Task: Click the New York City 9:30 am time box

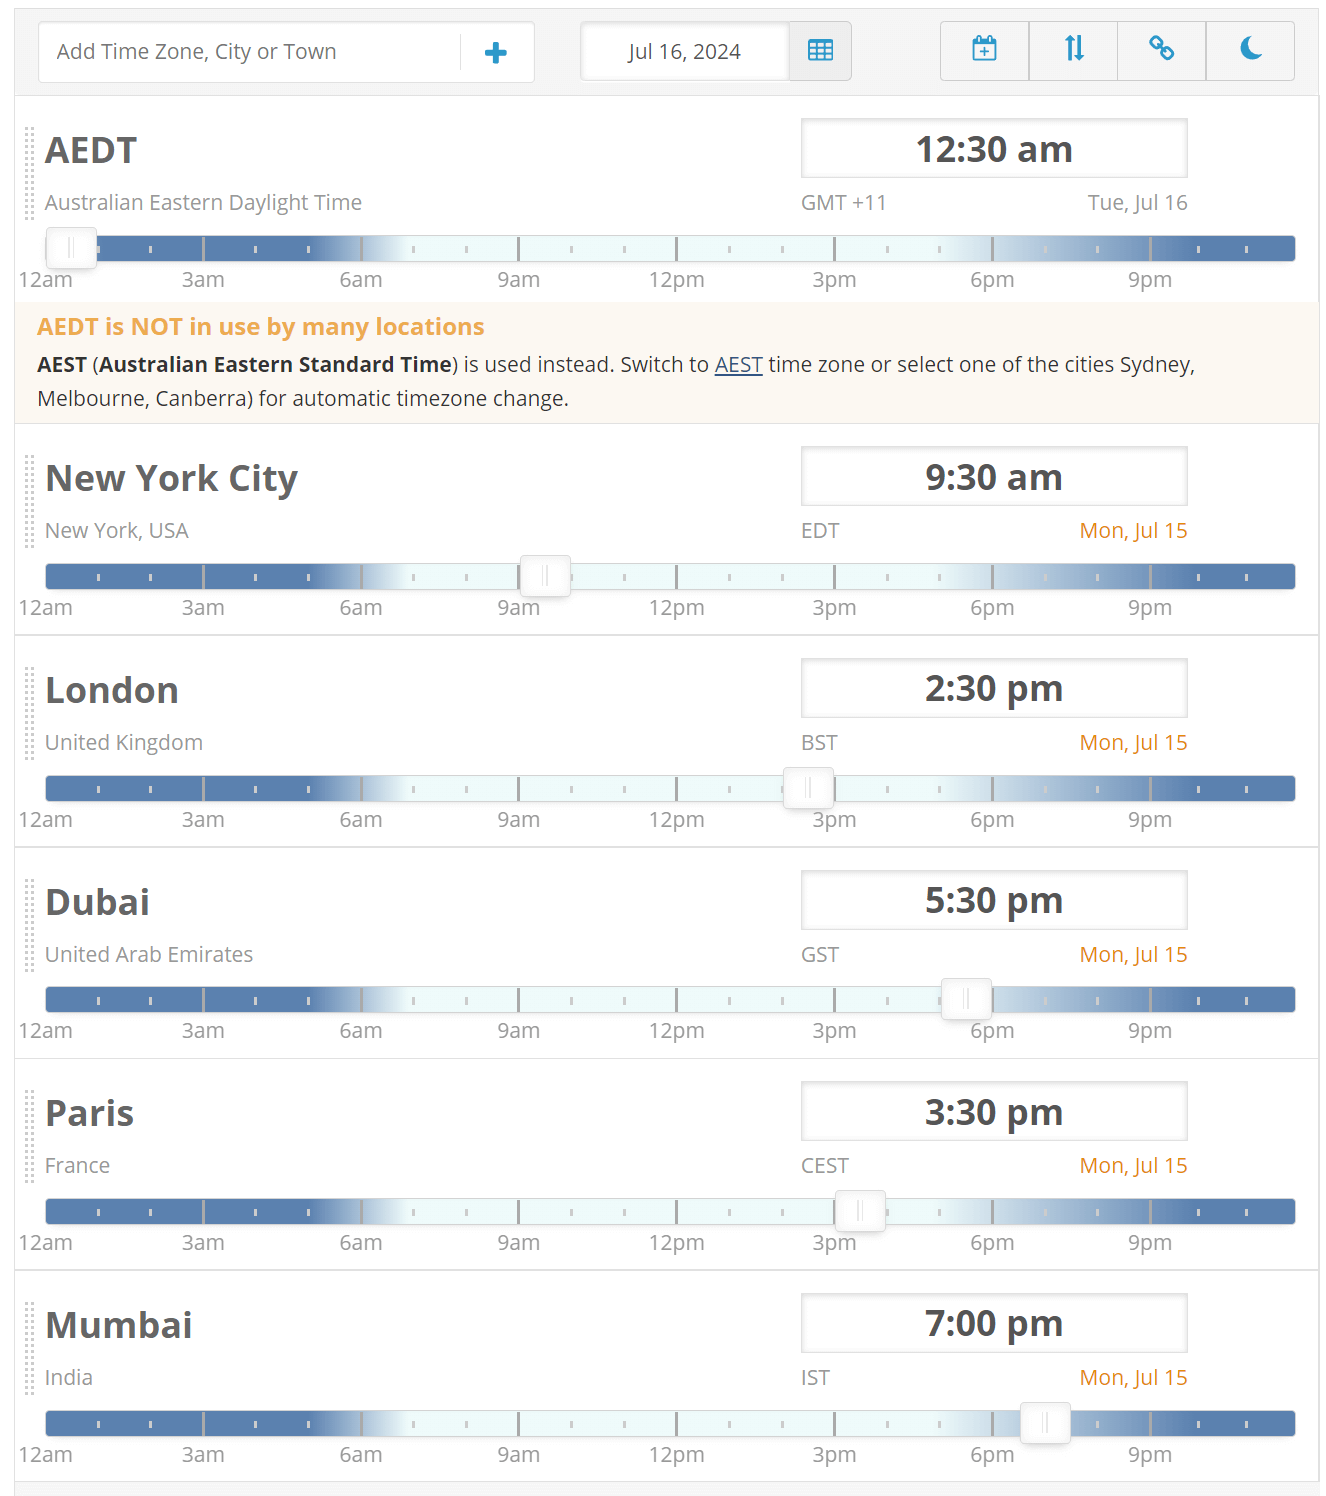Action: tap(994, 477)
